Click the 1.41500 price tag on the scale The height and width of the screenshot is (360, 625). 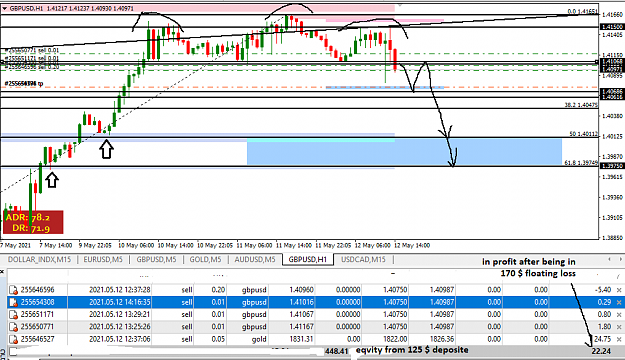click(x=612, y=27)
